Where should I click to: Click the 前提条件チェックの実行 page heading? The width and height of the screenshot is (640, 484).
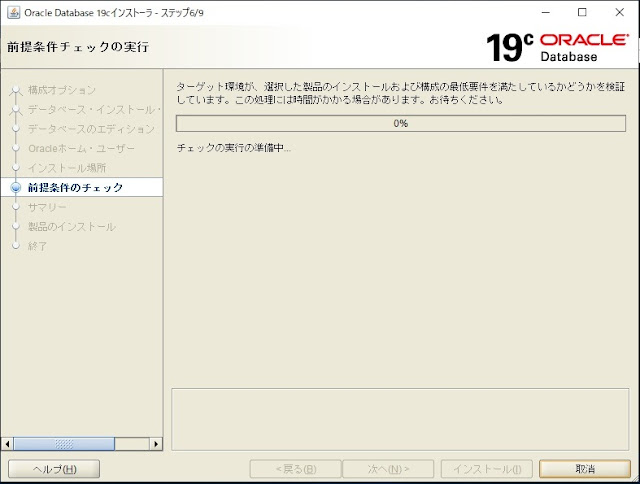[78, 47]
